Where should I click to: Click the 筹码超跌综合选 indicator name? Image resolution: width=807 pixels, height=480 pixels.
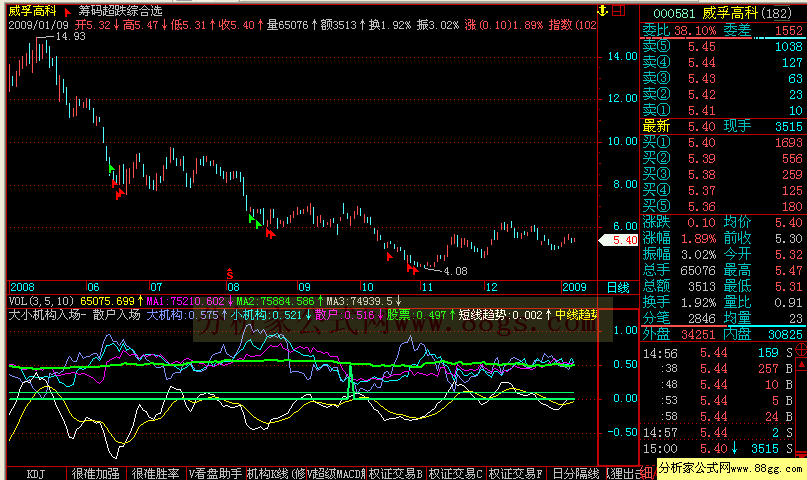[120, 11]
